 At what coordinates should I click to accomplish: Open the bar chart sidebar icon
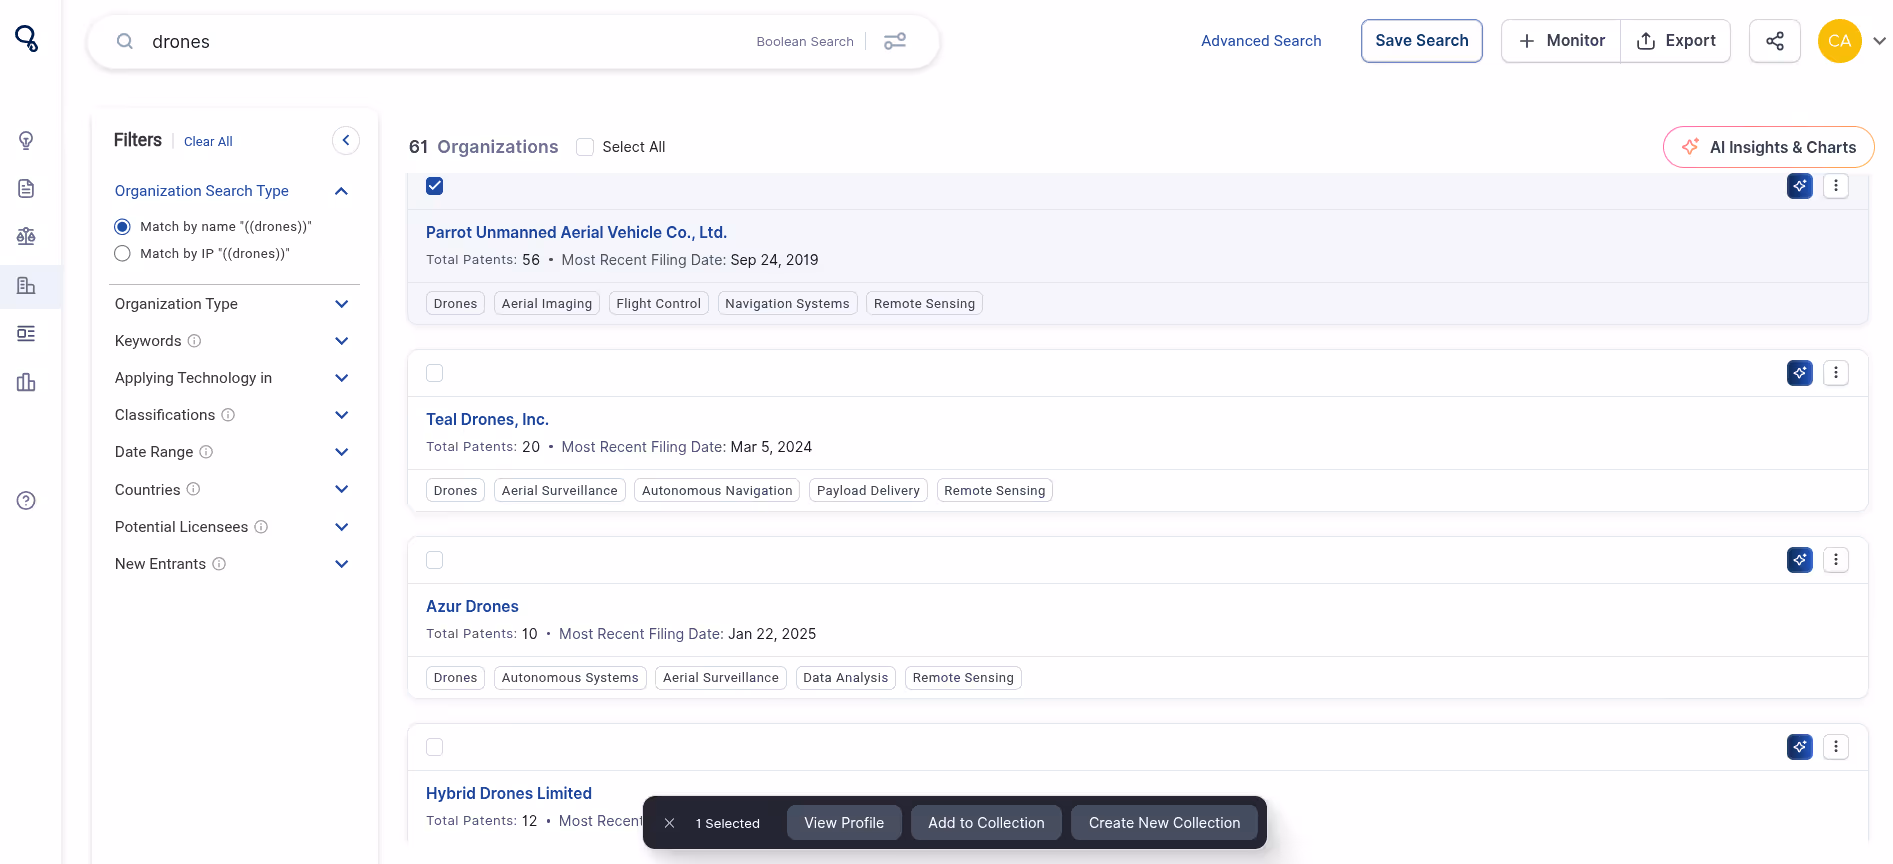(26, 382)
